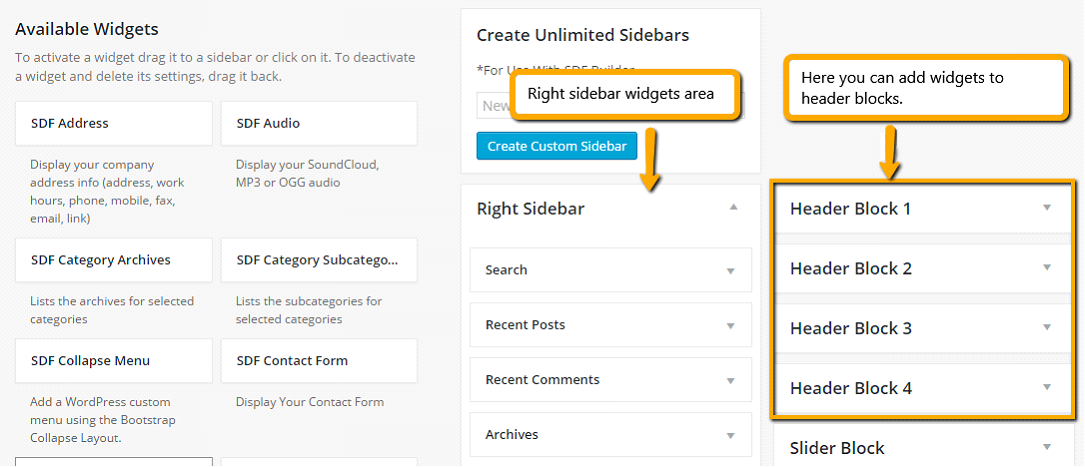Open the Recent Comments widget dropdown arrow

(730, 381)
